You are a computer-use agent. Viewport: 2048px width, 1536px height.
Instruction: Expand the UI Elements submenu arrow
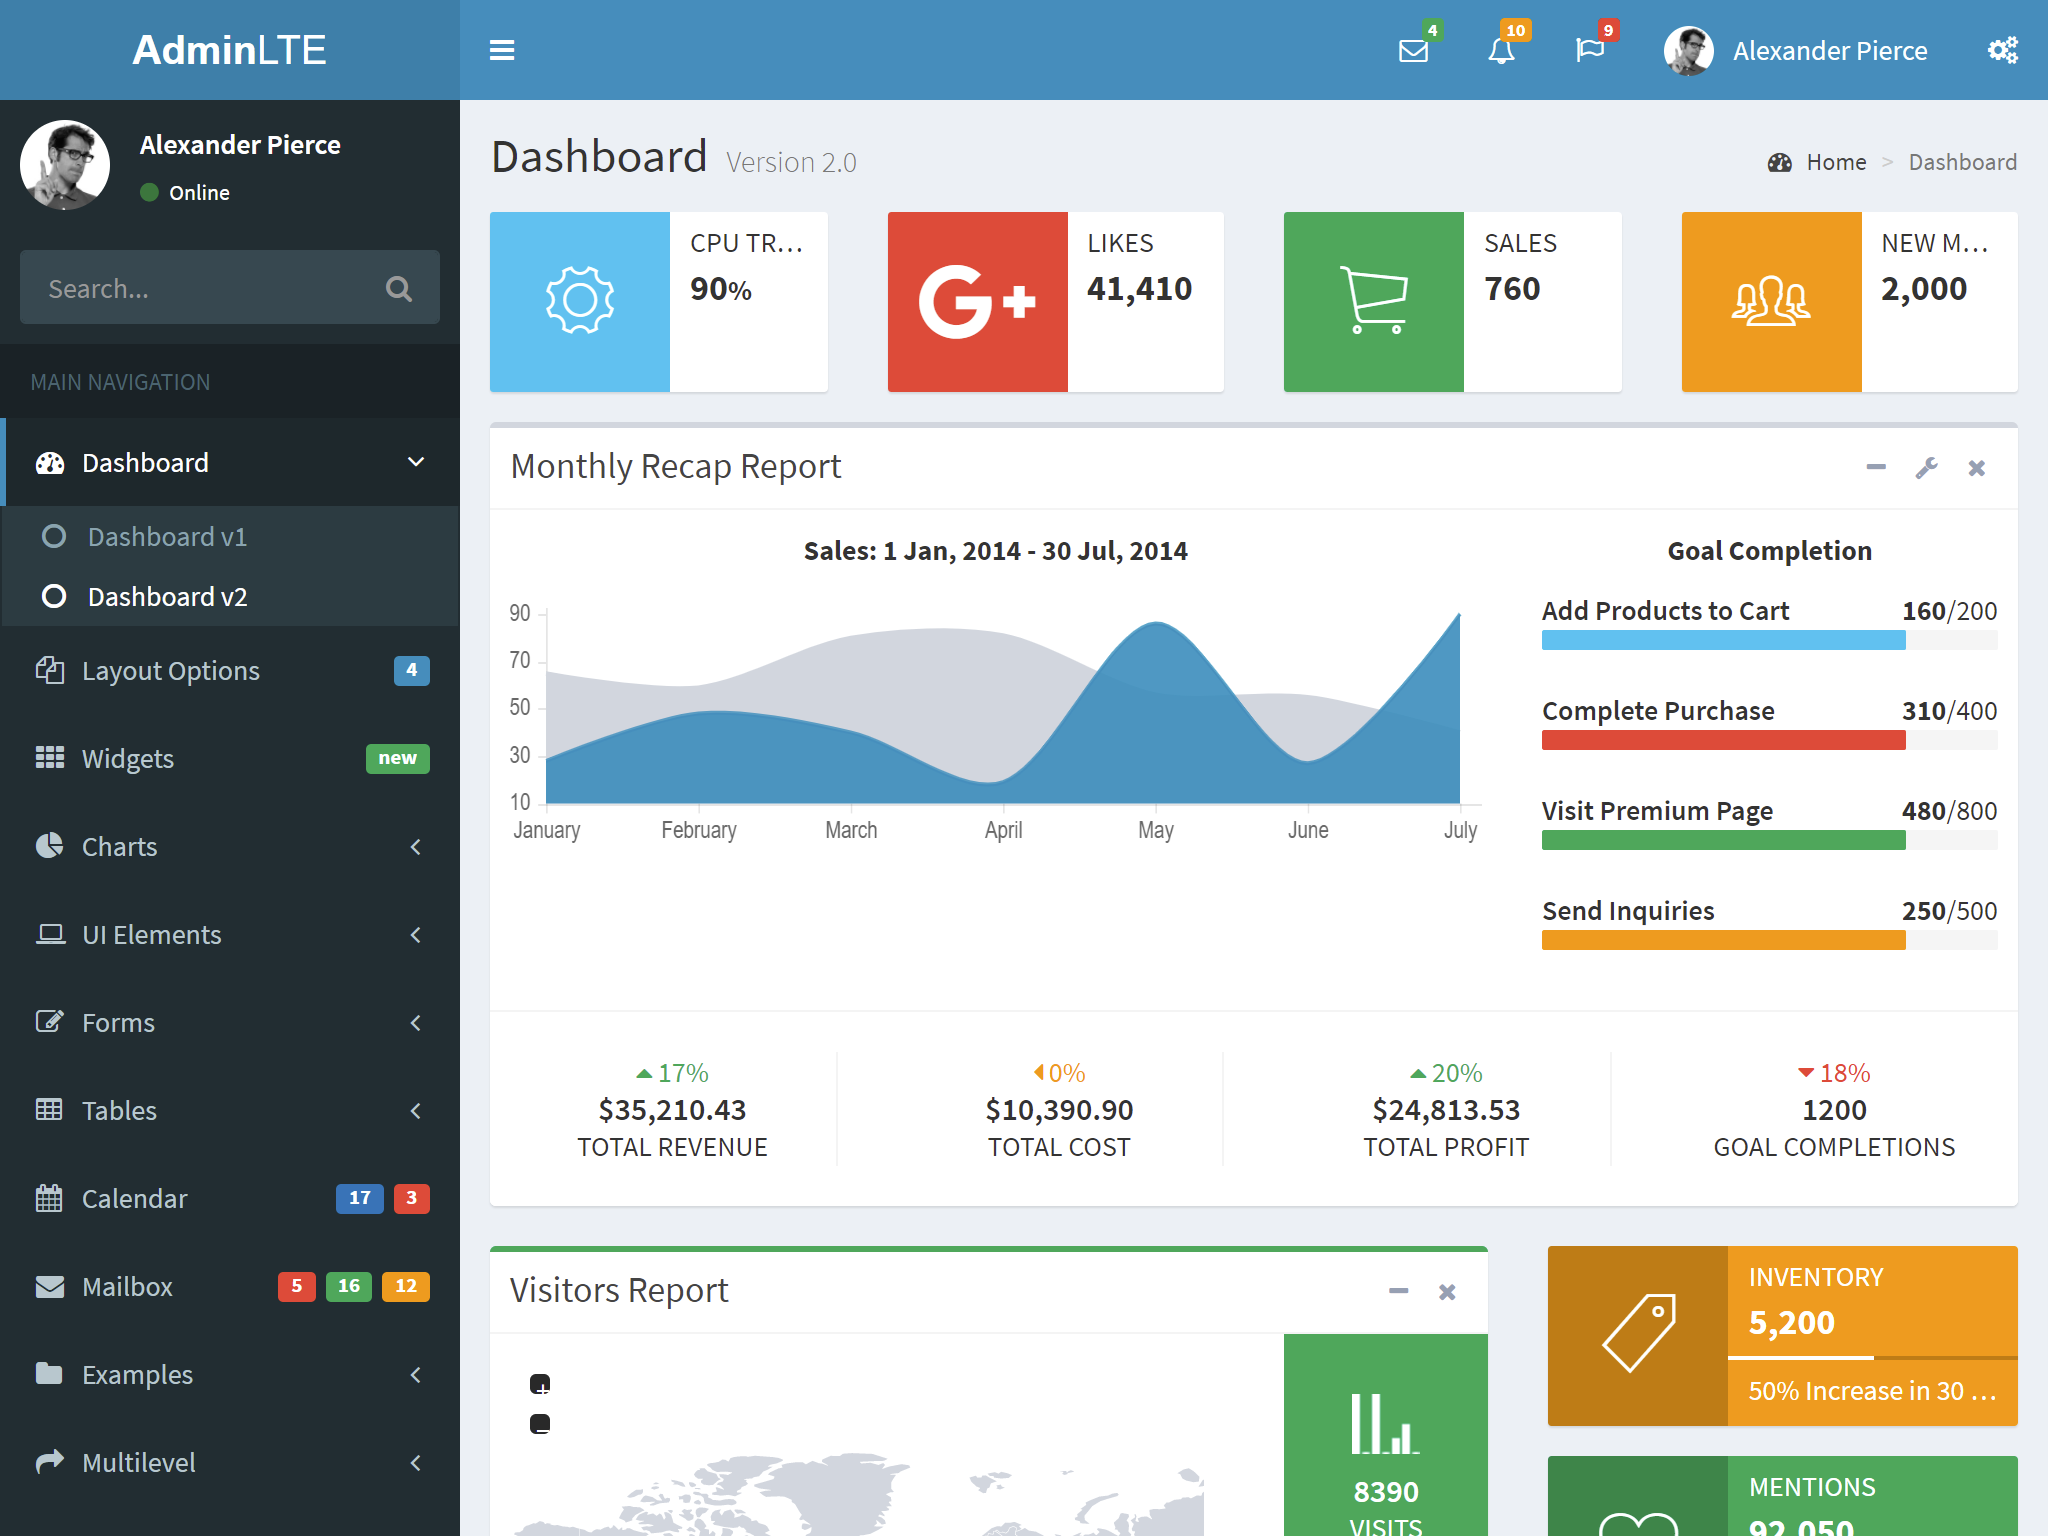[x=416, y=934]
